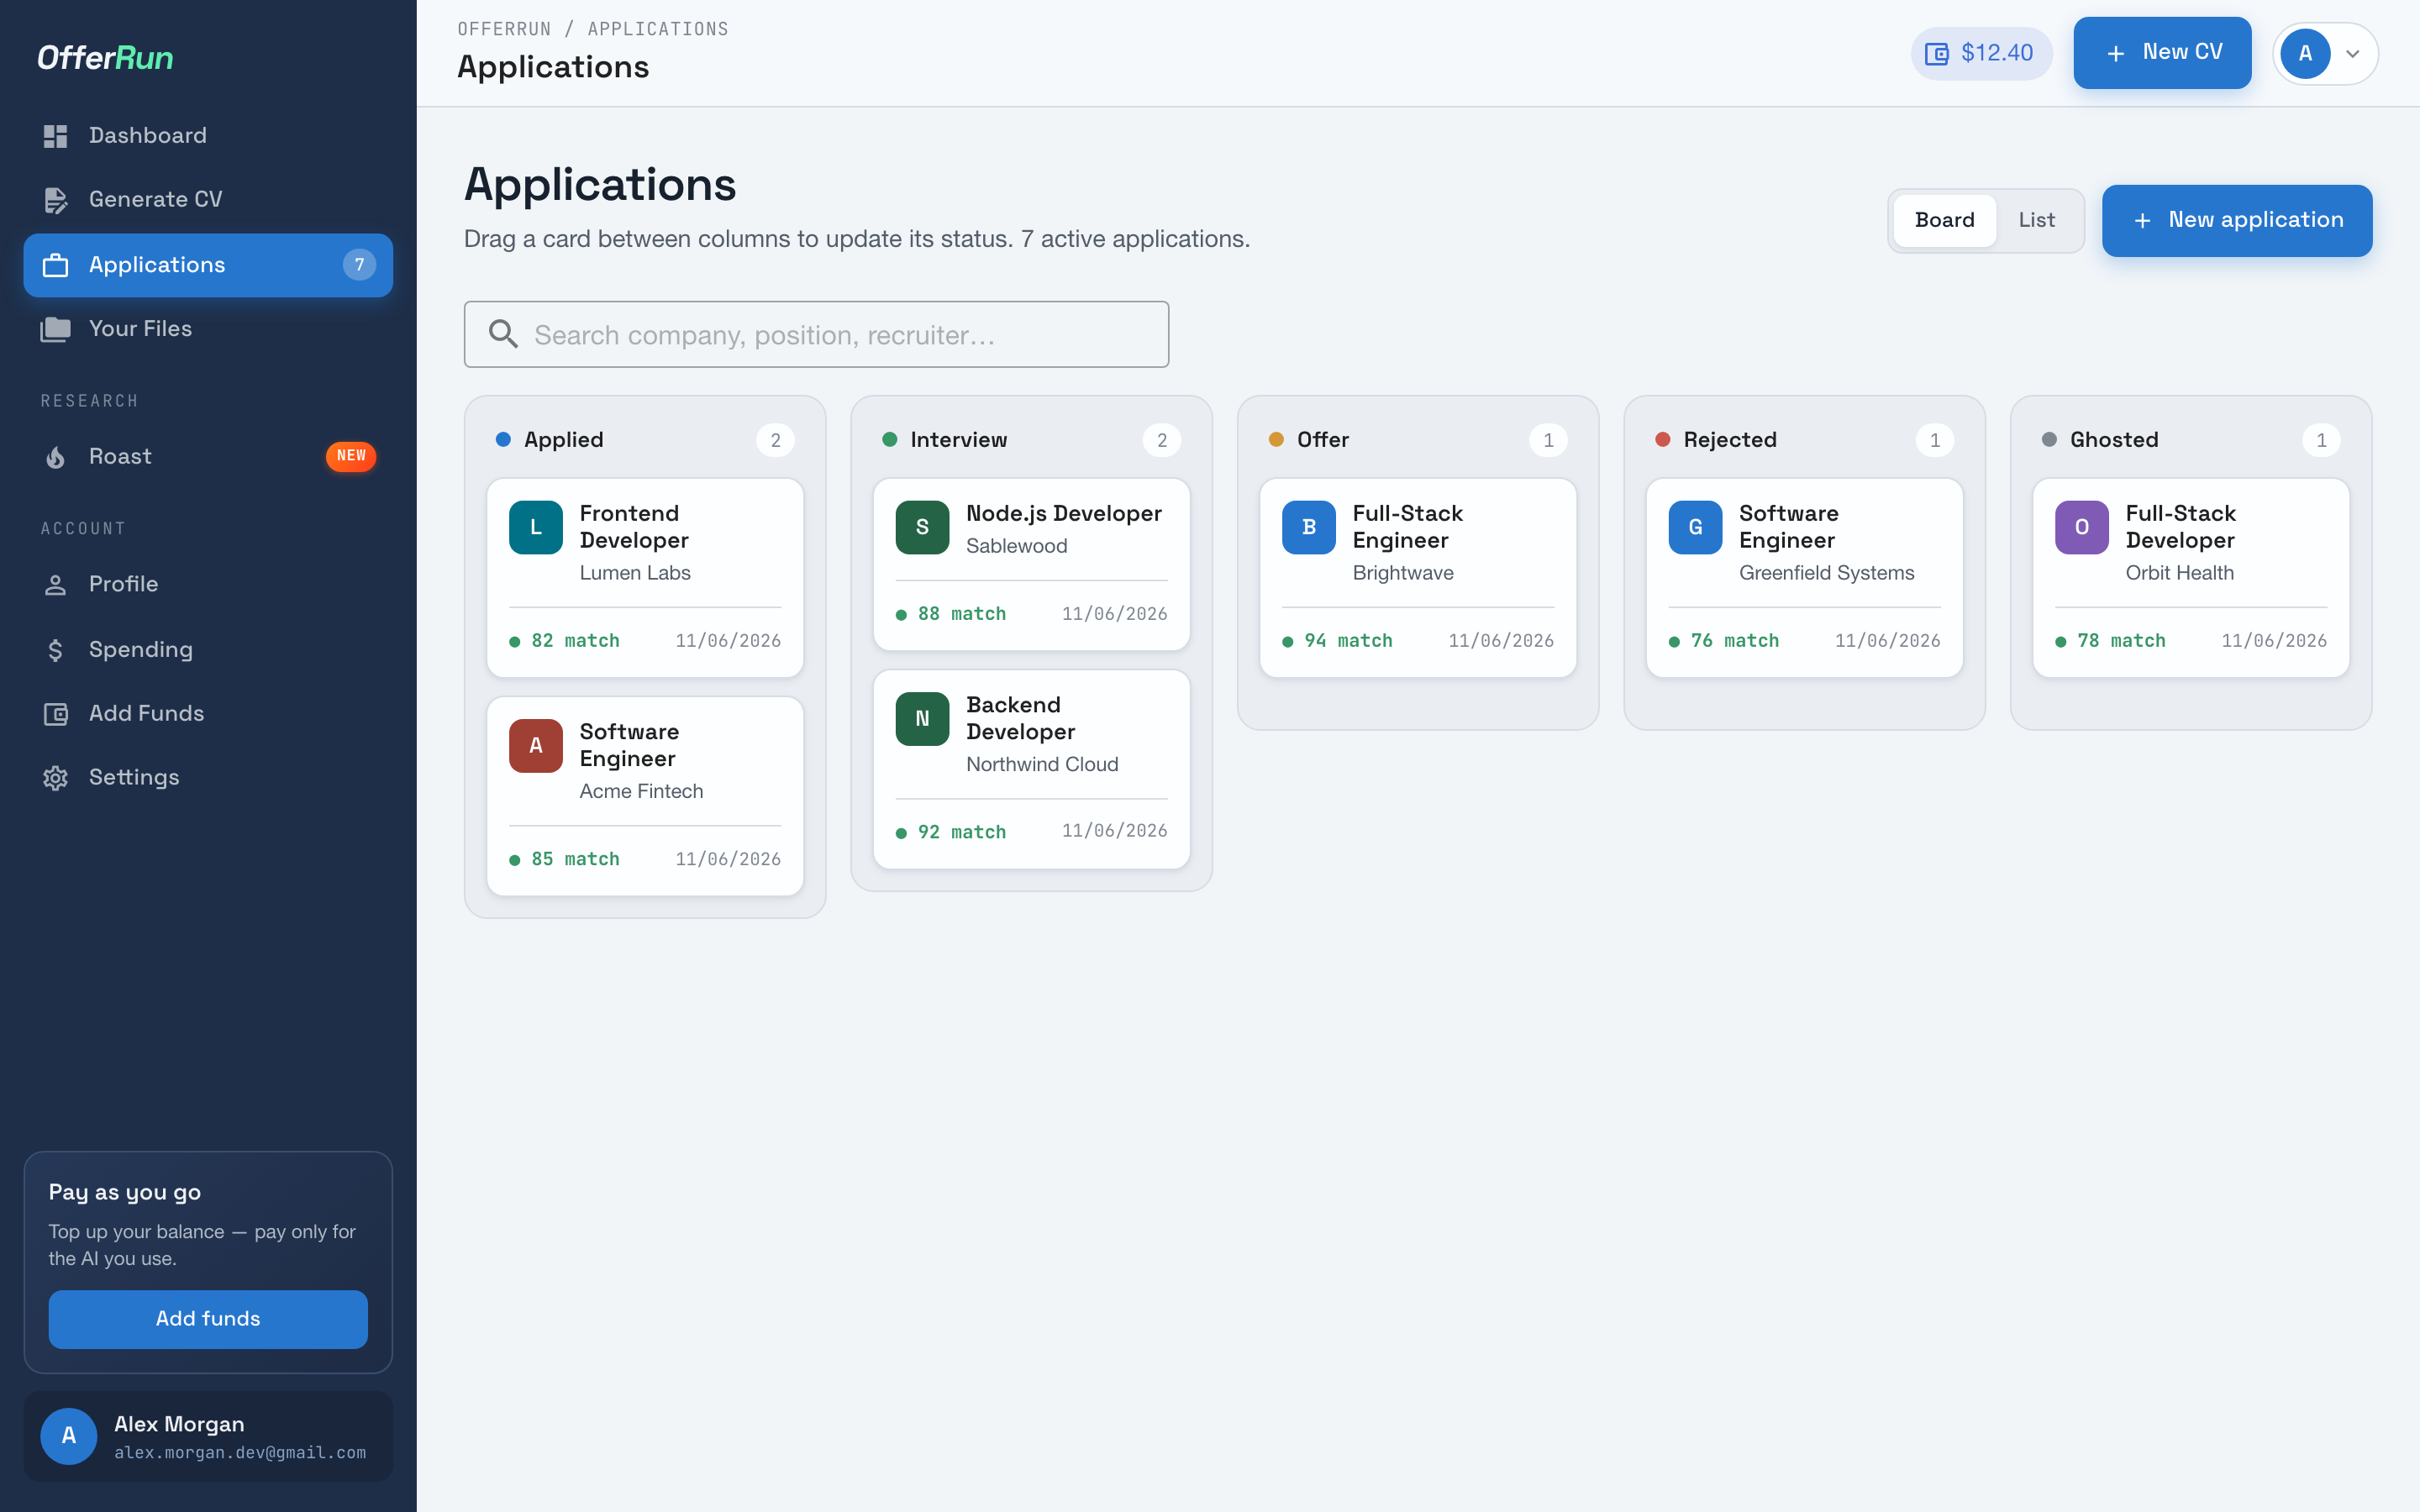Screen dimensions: 2420x1512
Task: Click the Settings gear icon
Action: point(55,778)
